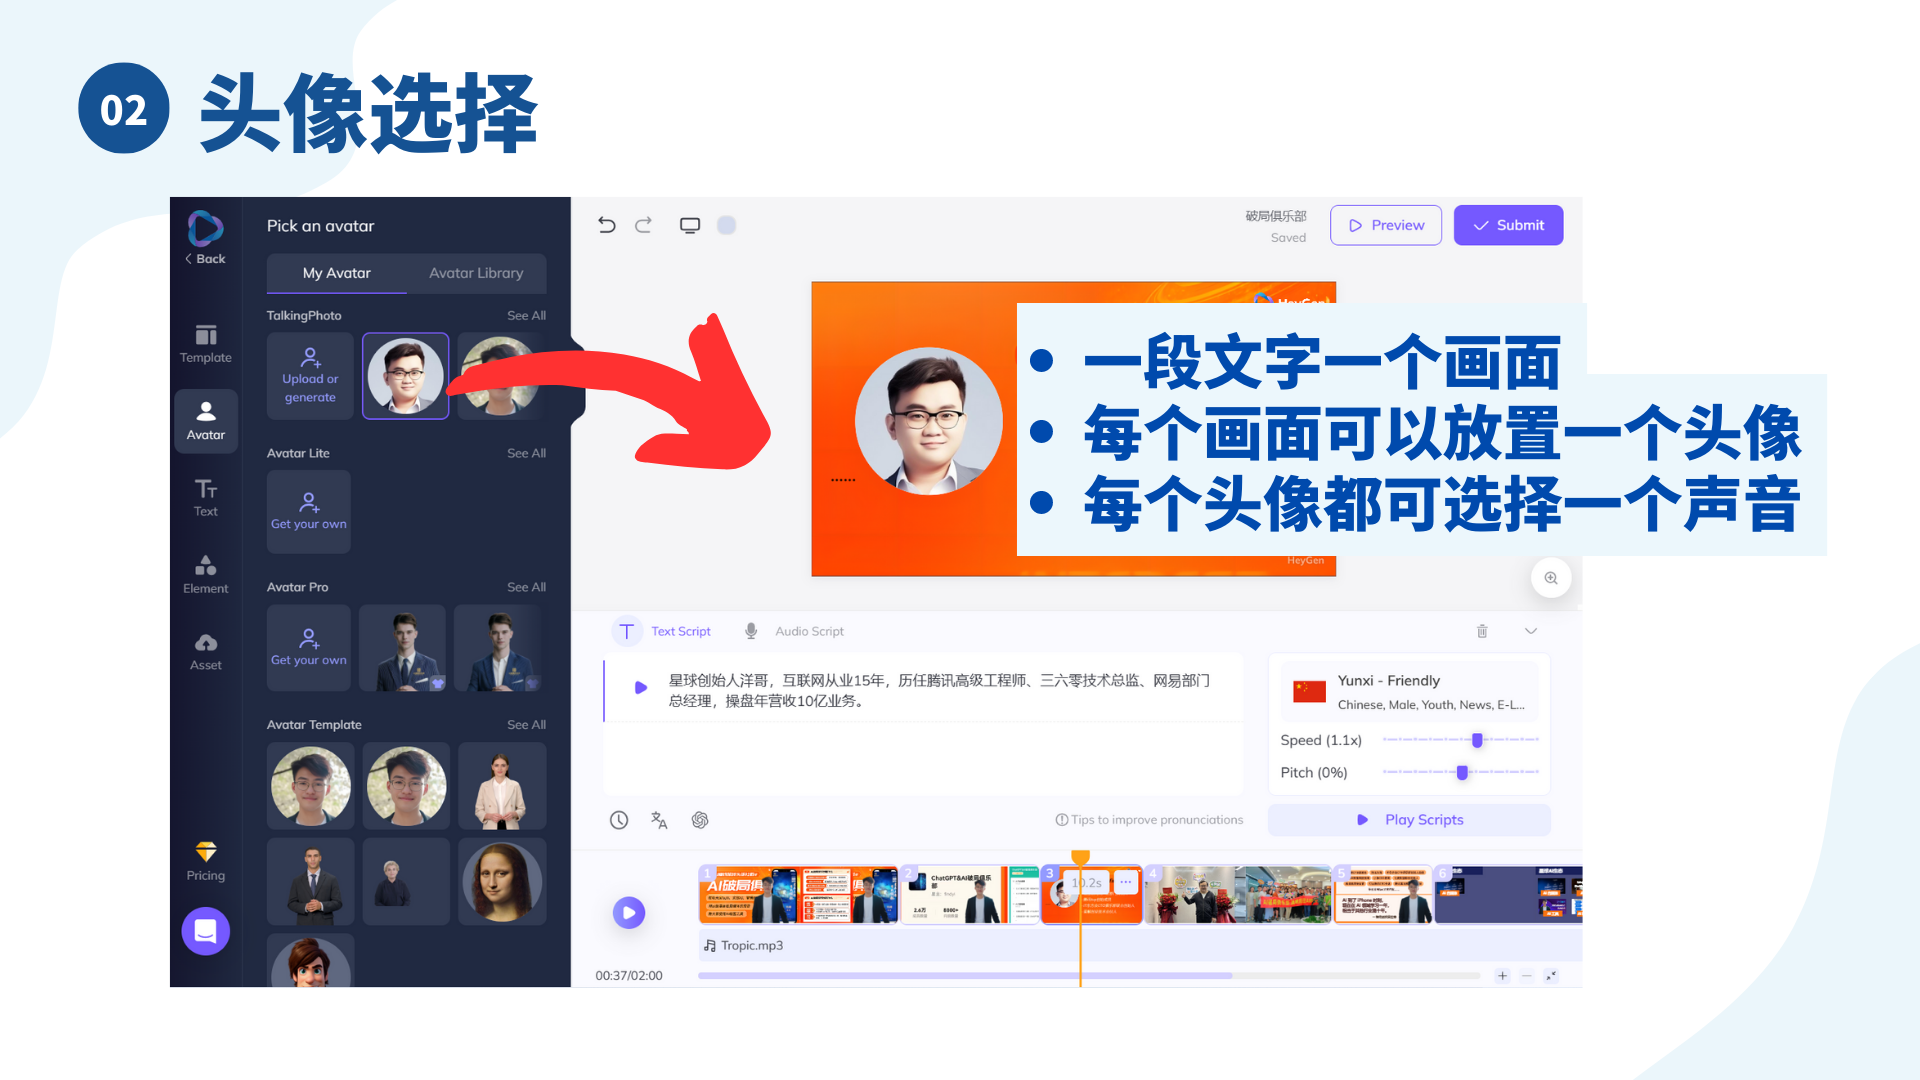
Task: Play the script paragraph arrow
Action: [641, 688]
